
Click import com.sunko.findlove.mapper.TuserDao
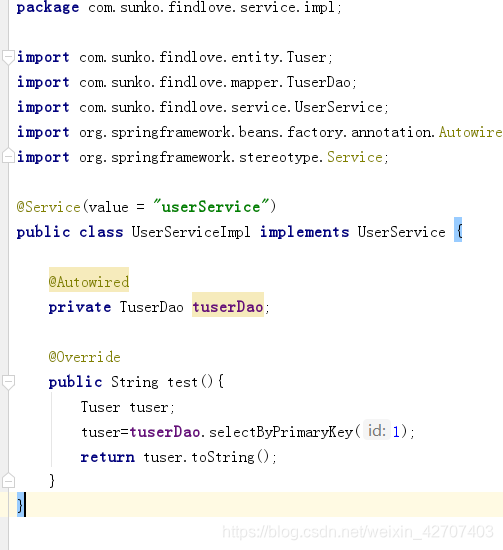(186, 82)
